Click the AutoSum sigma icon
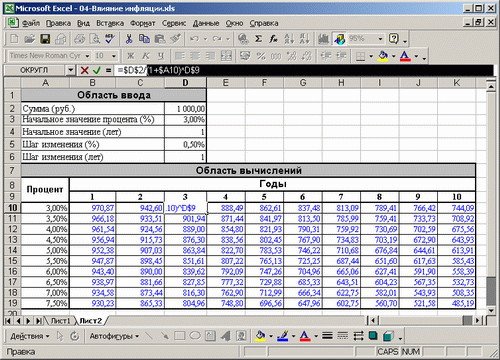 258,39
